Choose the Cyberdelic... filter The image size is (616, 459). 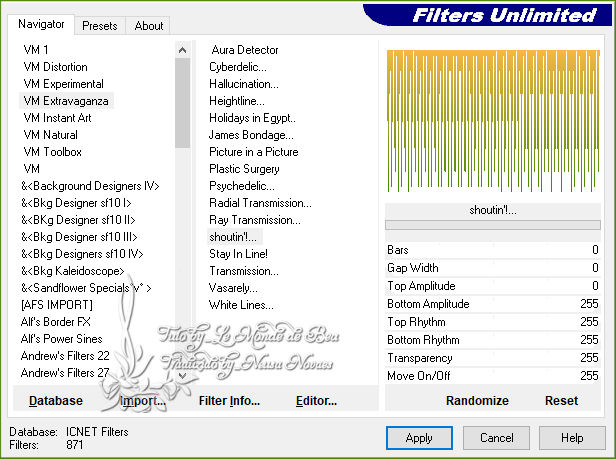(238, 67)
